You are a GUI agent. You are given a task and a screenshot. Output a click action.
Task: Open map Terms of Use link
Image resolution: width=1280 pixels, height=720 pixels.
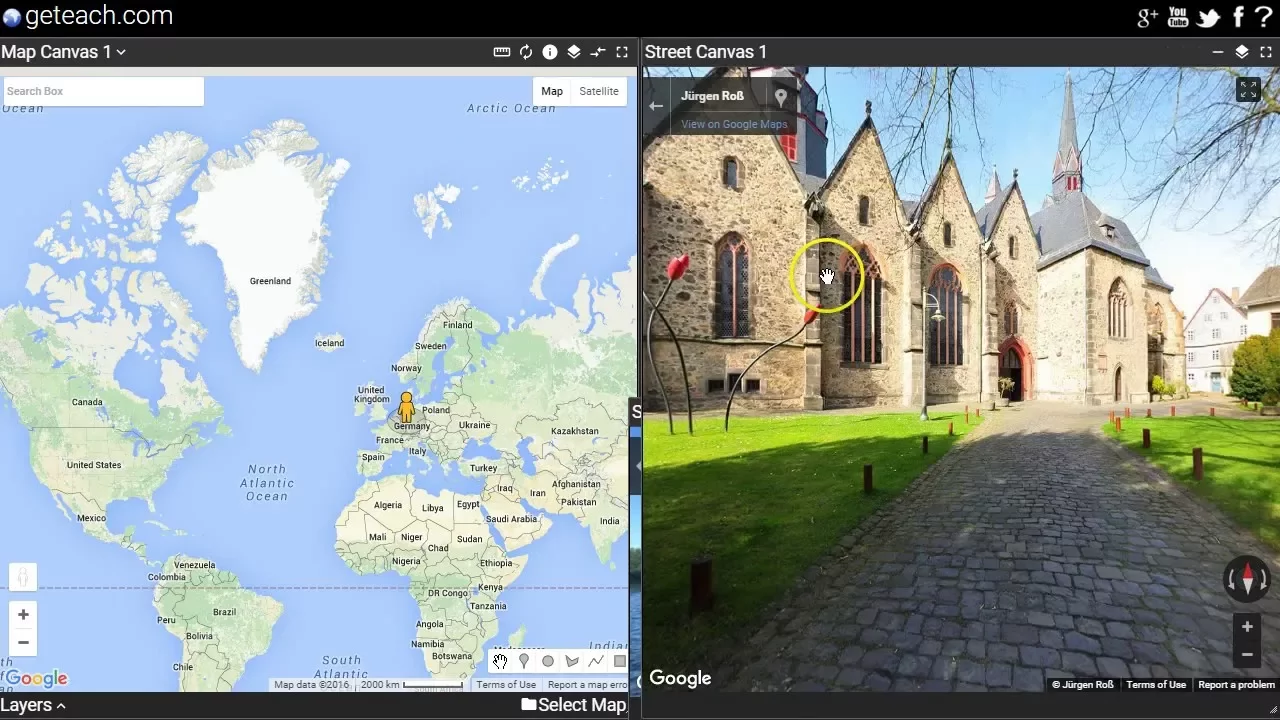[x=506, y=685]
